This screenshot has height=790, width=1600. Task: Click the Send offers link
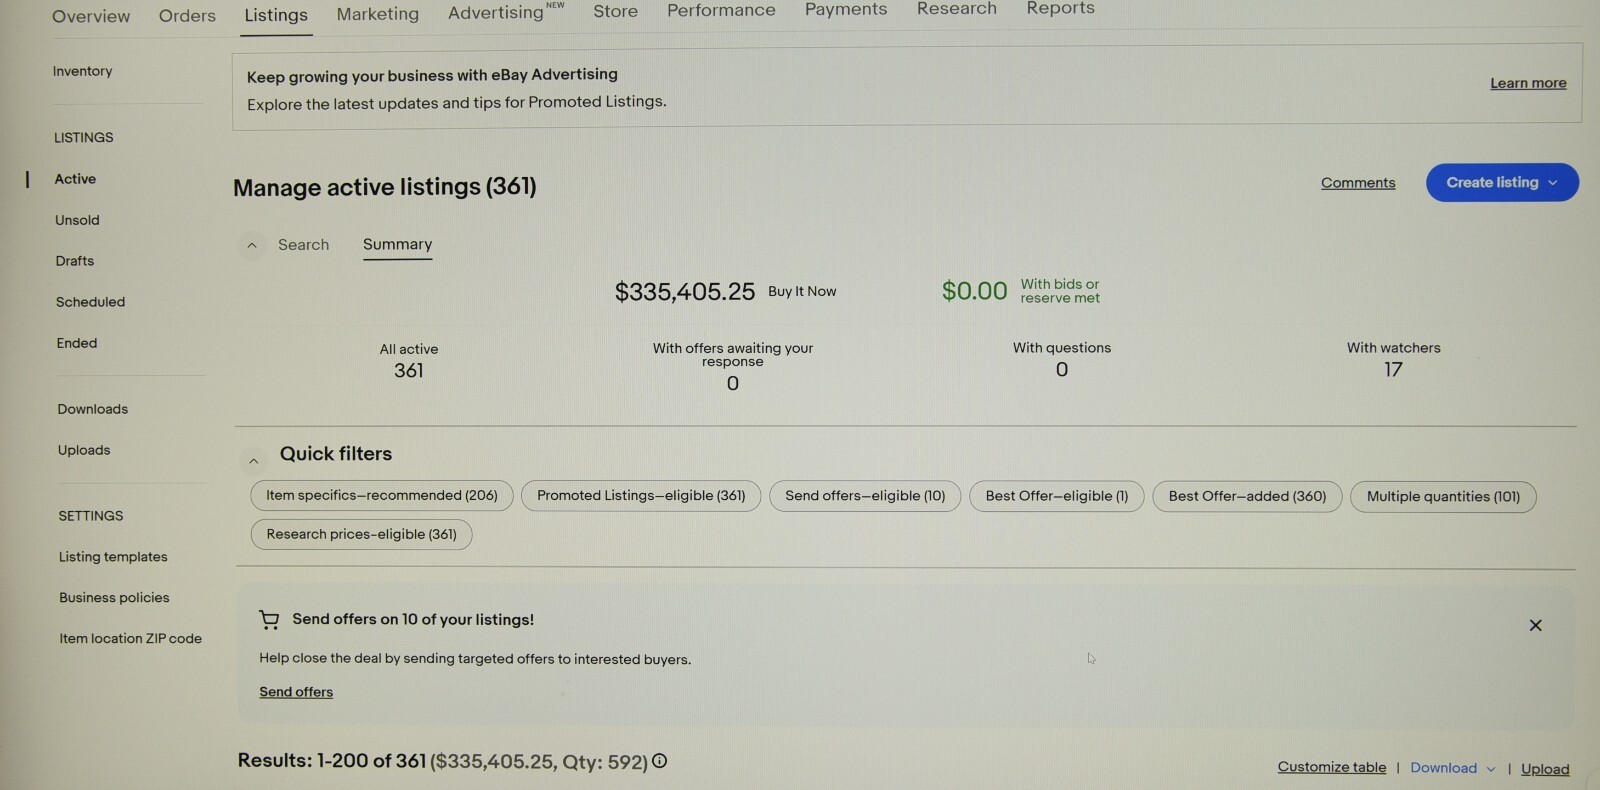click(296, 692)
